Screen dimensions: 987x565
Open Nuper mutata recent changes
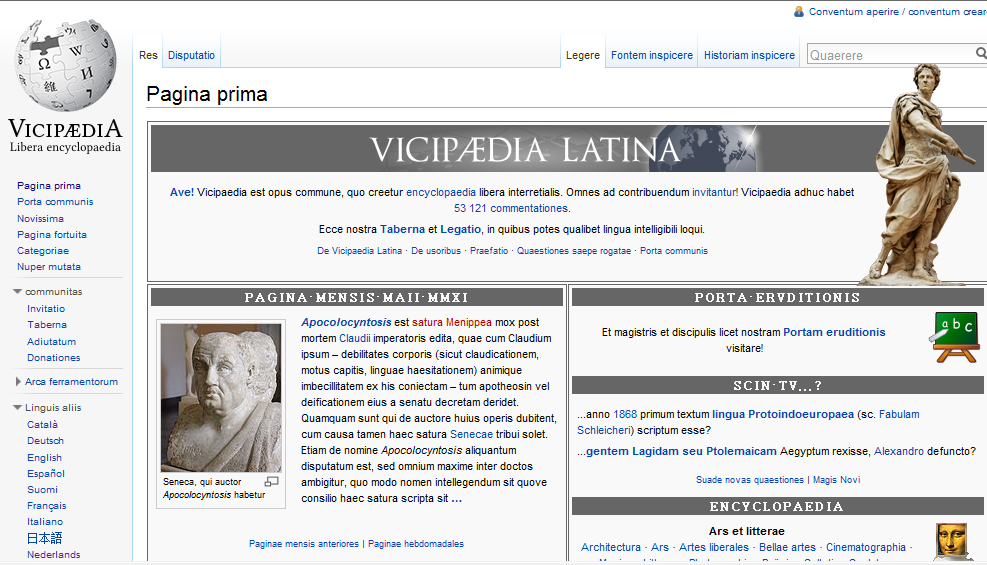click(49, 267)
